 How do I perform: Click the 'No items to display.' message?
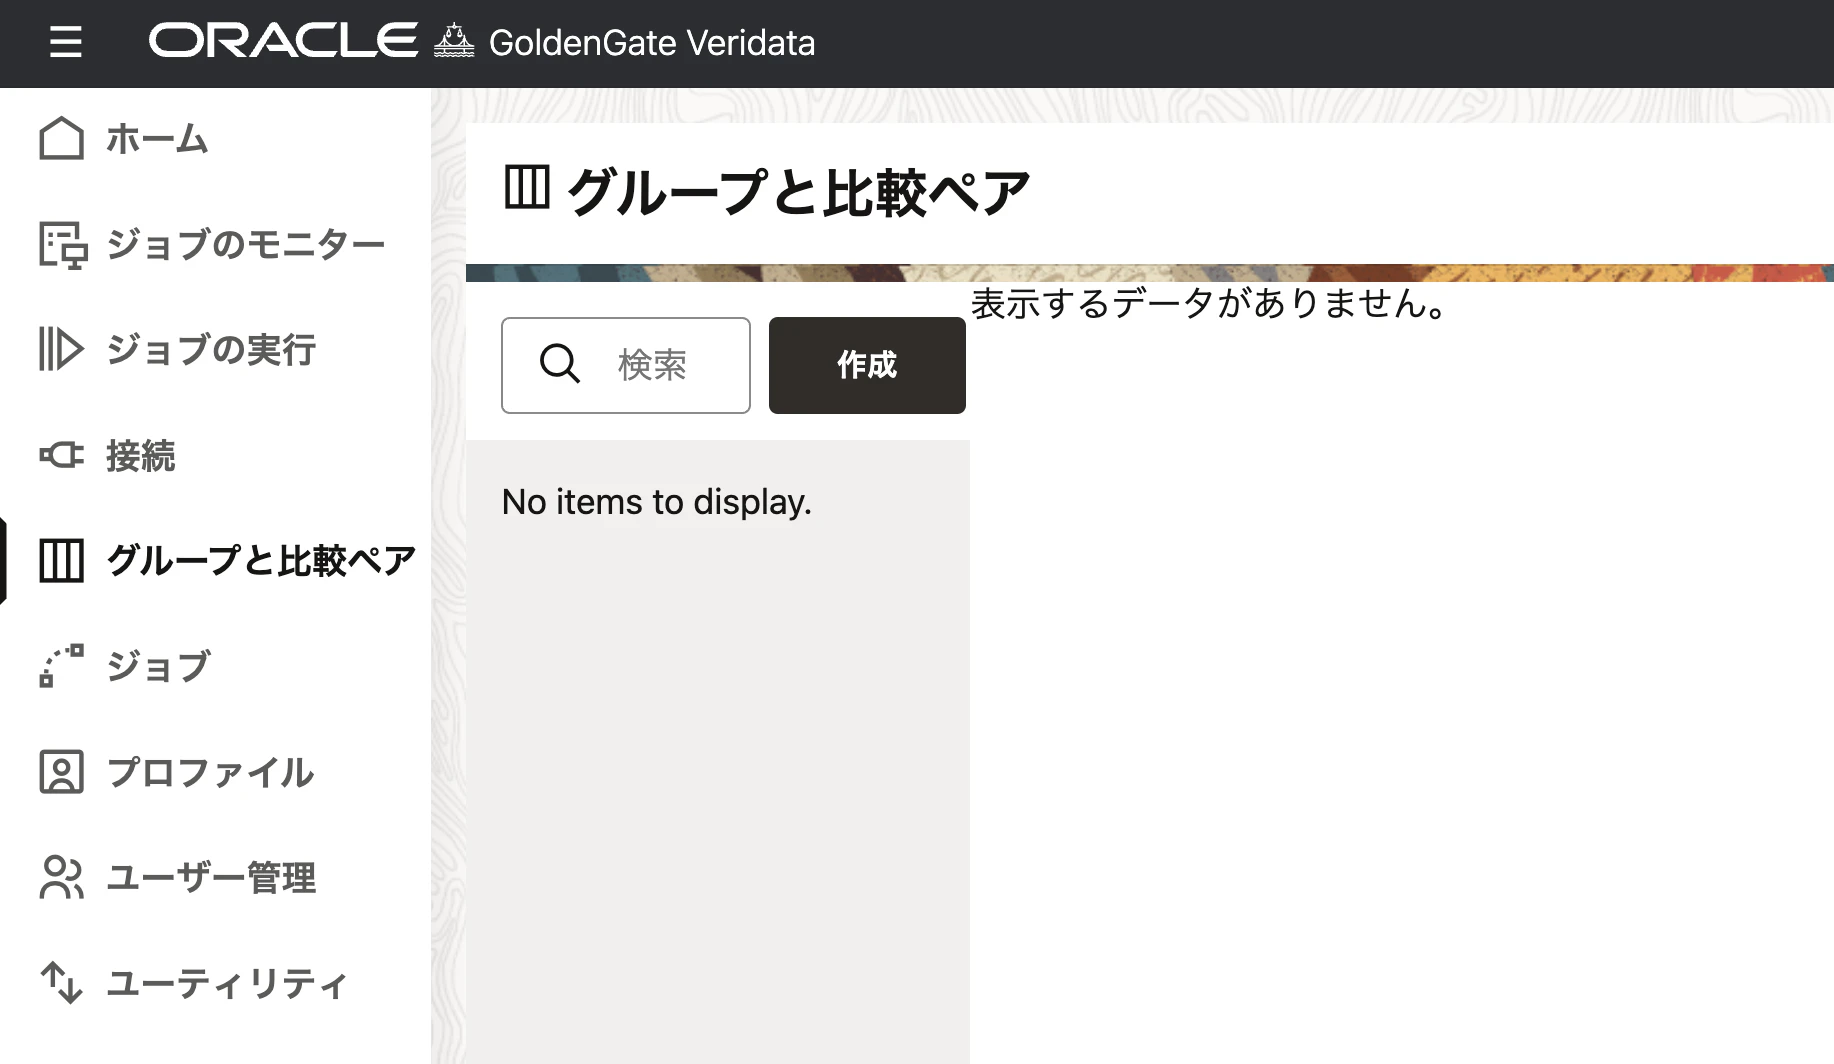pos(657,502)
